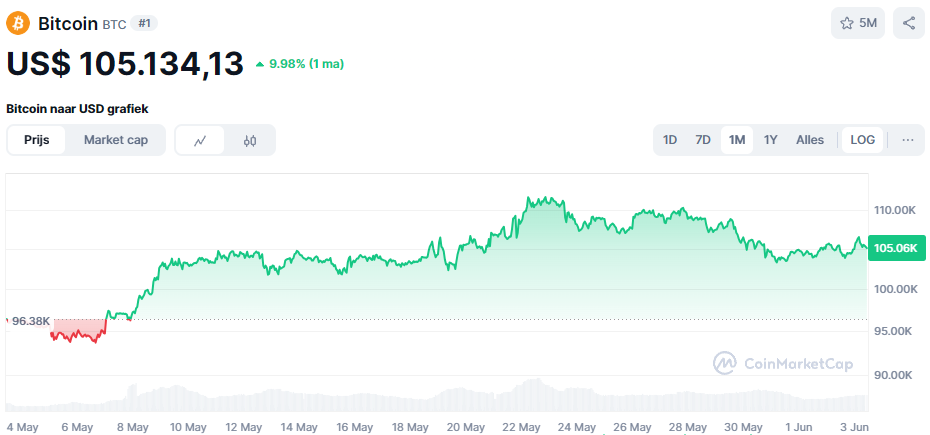Click the US$ 105.134,13 price text
930x435 pixels.
[x=125, y=63]
